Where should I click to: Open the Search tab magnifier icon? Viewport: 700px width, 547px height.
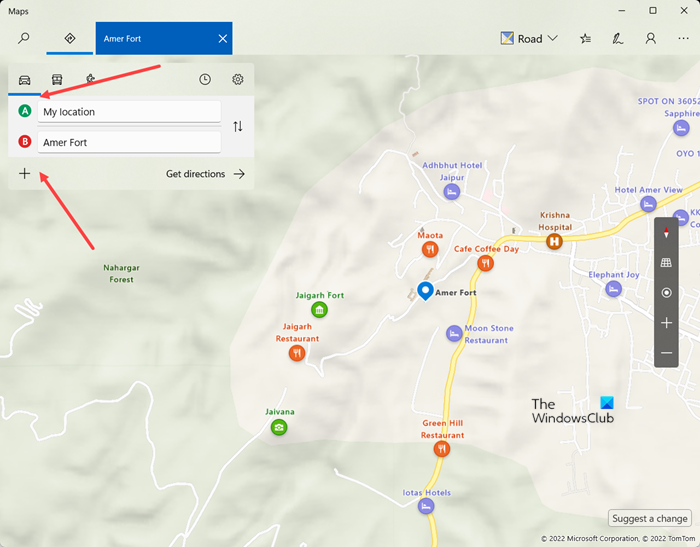point(23,38)
